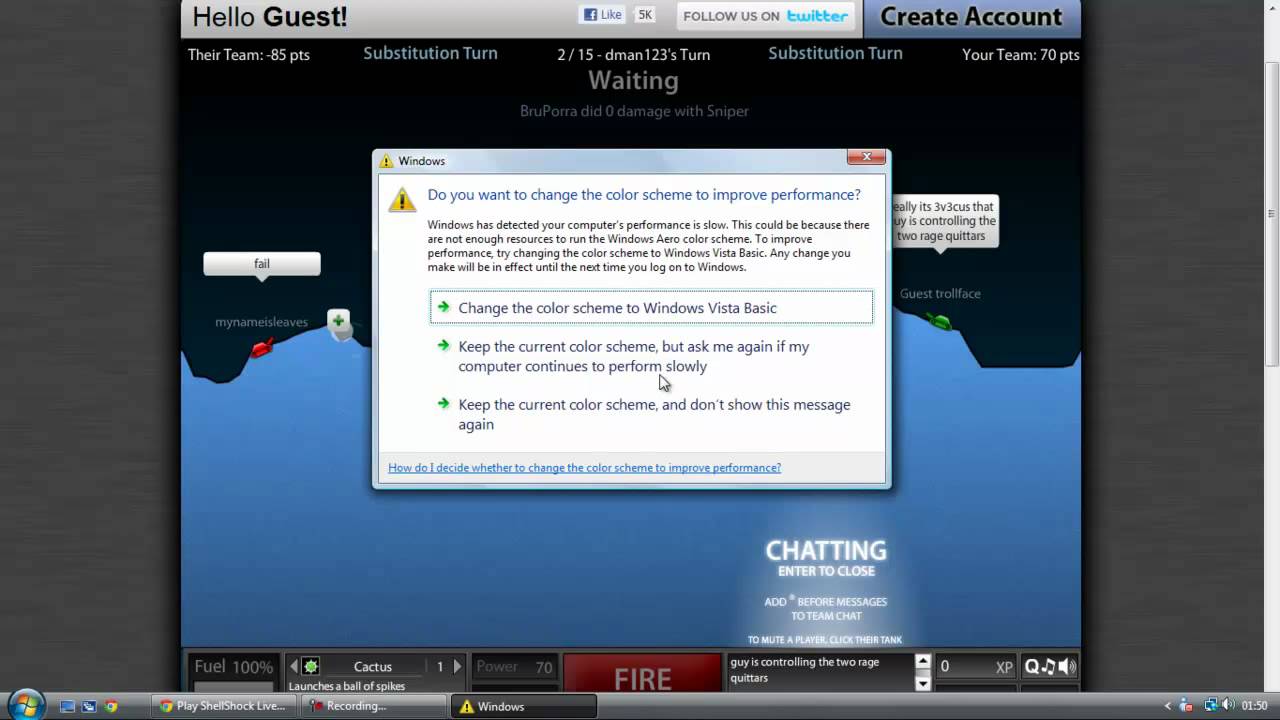Toggle the game sound speaker icon
Screen dimensions: 1280x720
point(1067,666)
